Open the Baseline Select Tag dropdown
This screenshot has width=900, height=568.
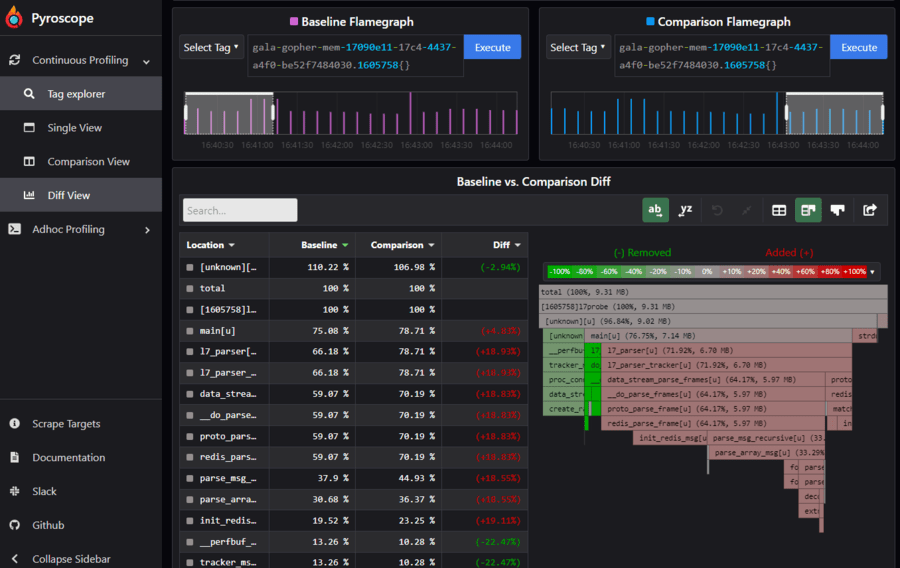(211, 47)
